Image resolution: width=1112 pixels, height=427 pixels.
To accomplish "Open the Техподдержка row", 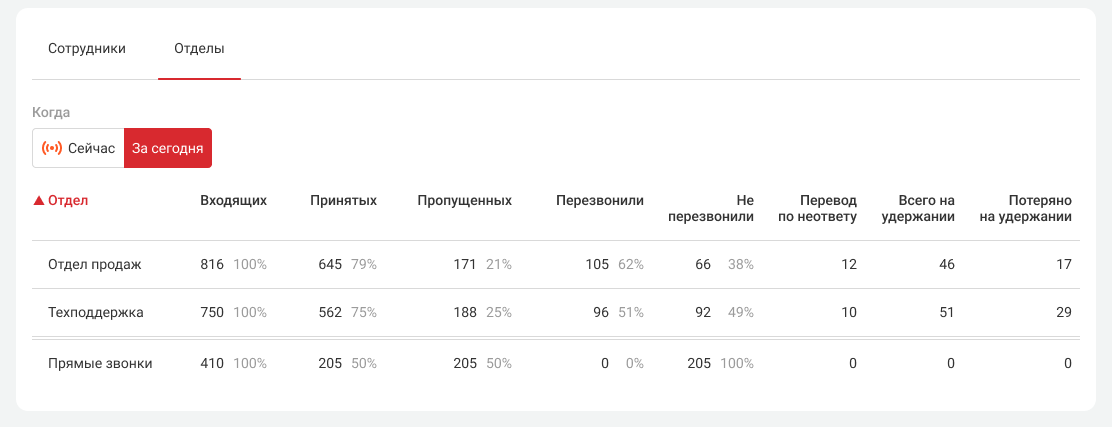I will click(96, 313).
